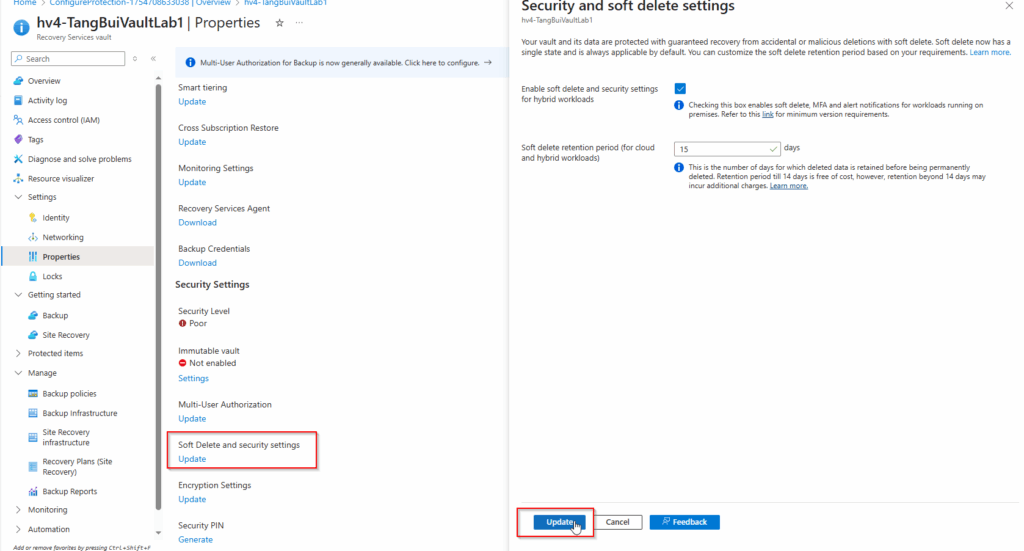Toggle Enable soft delete for hybrid workloads checkbox
This screenshot has width=1024, height=551.
click(680, 89)
